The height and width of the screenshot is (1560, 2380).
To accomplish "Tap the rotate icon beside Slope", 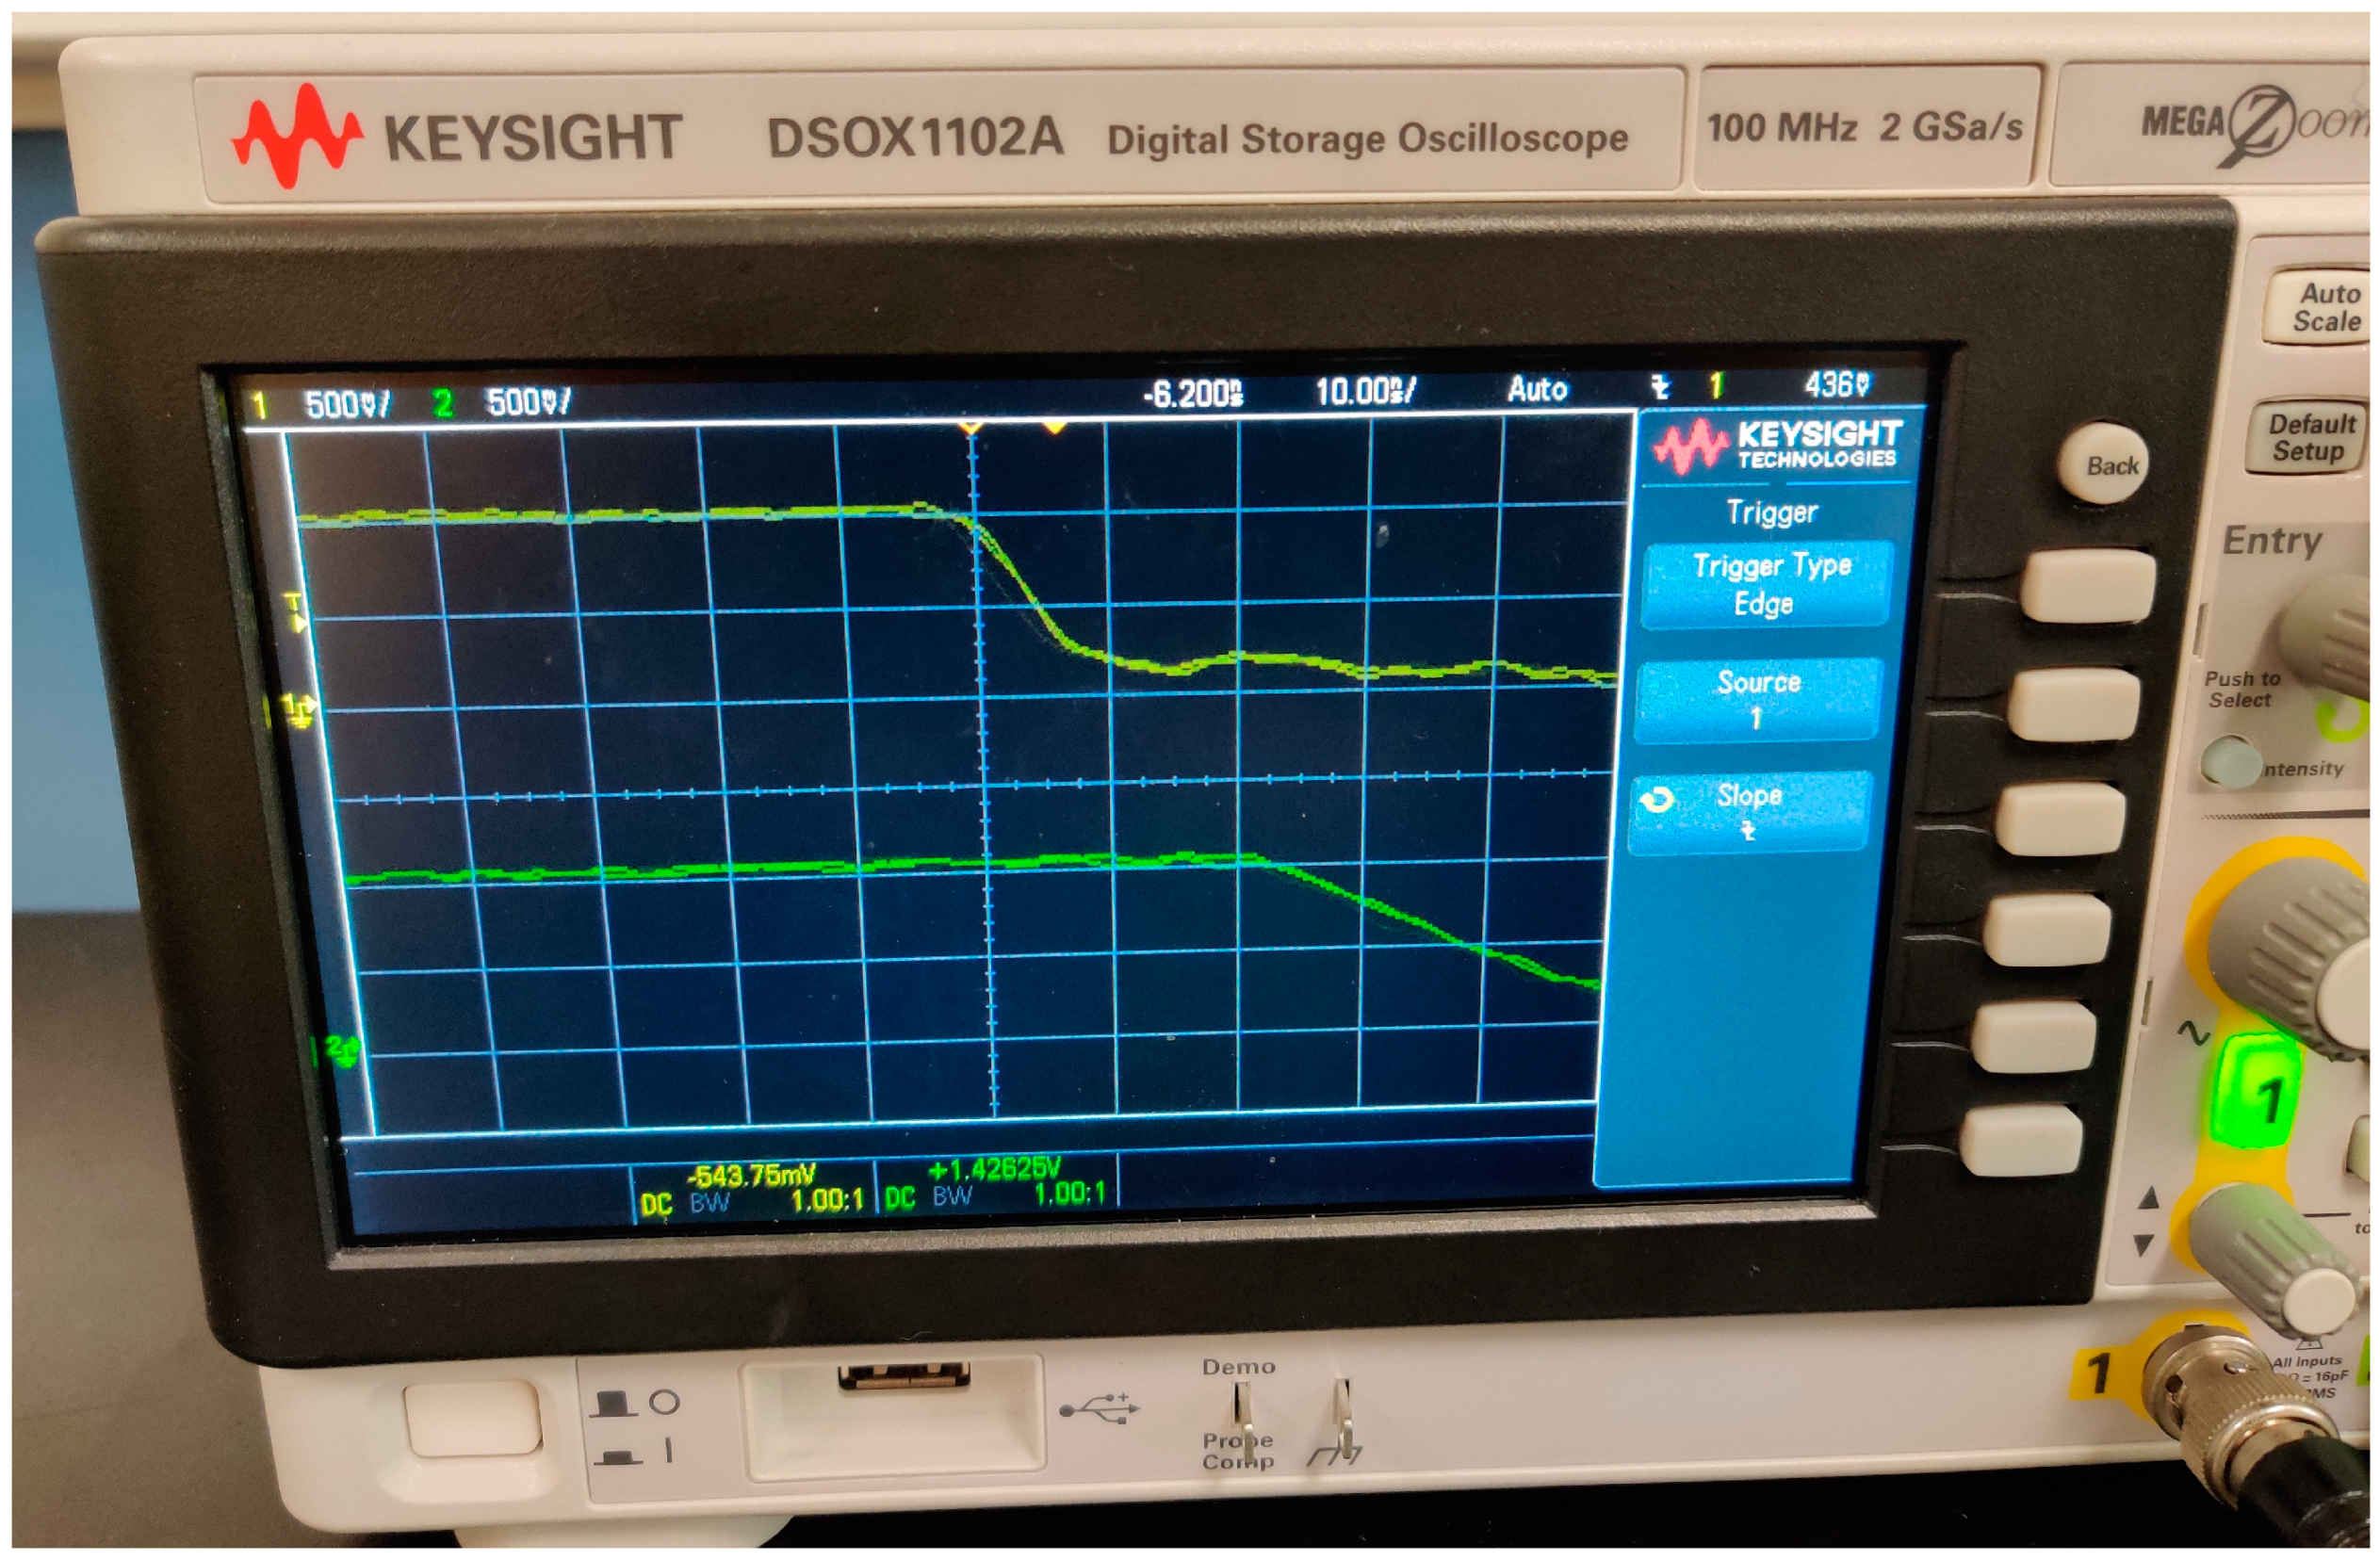I will click(1656, 800).
